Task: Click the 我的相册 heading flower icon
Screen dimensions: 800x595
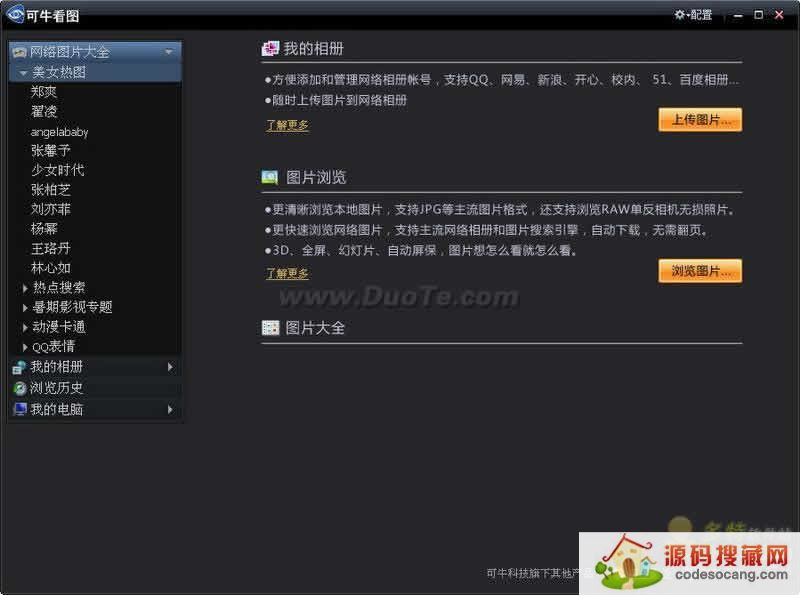Action: coord(270,48)
